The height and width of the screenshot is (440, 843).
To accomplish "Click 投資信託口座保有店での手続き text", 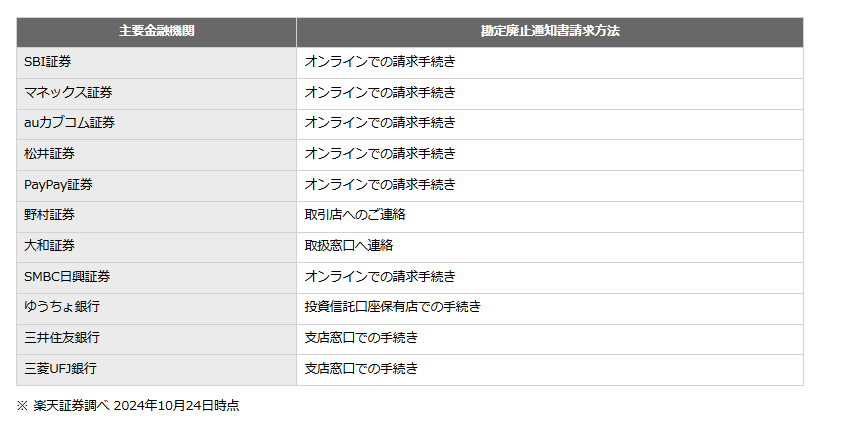I will (x=392, y=307).
